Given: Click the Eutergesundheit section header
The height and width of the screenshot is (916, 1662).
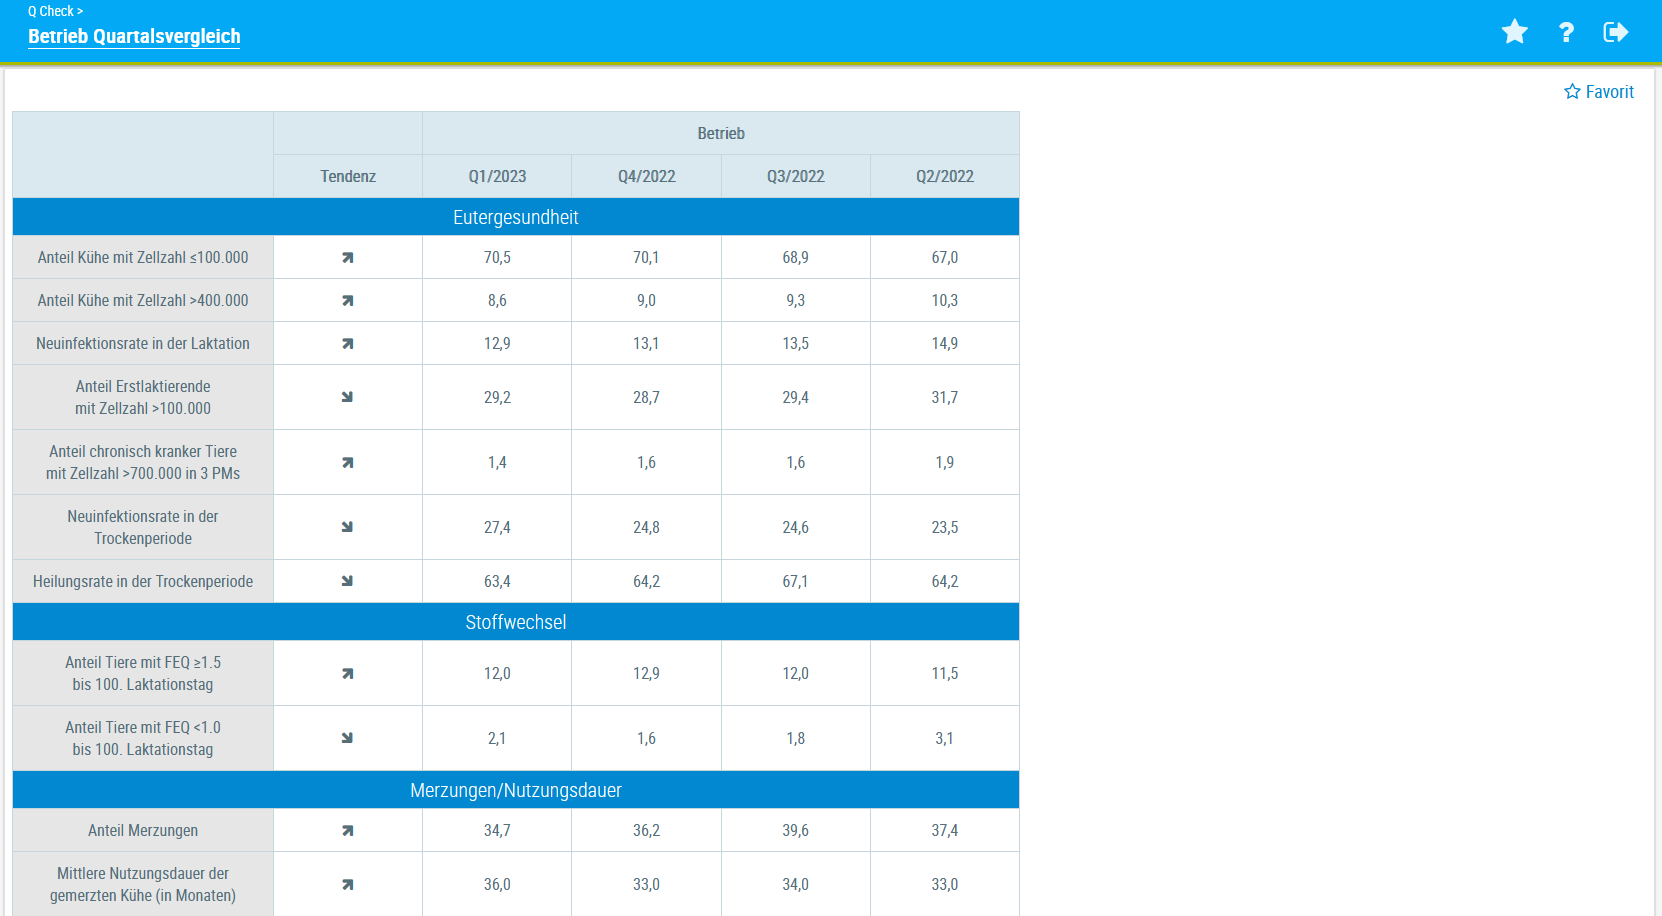Looking at the screenshot, I should (x=515, y=217).
